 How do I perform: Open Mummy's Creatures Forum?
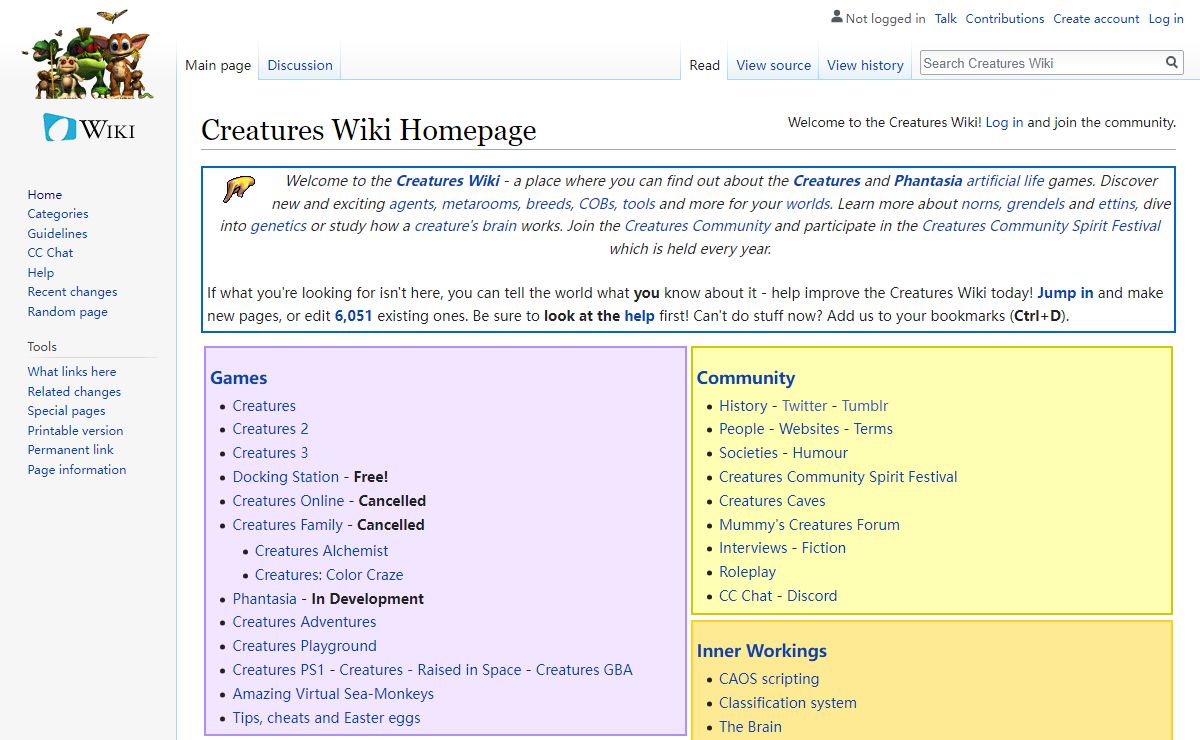click(x=809, y=524)
